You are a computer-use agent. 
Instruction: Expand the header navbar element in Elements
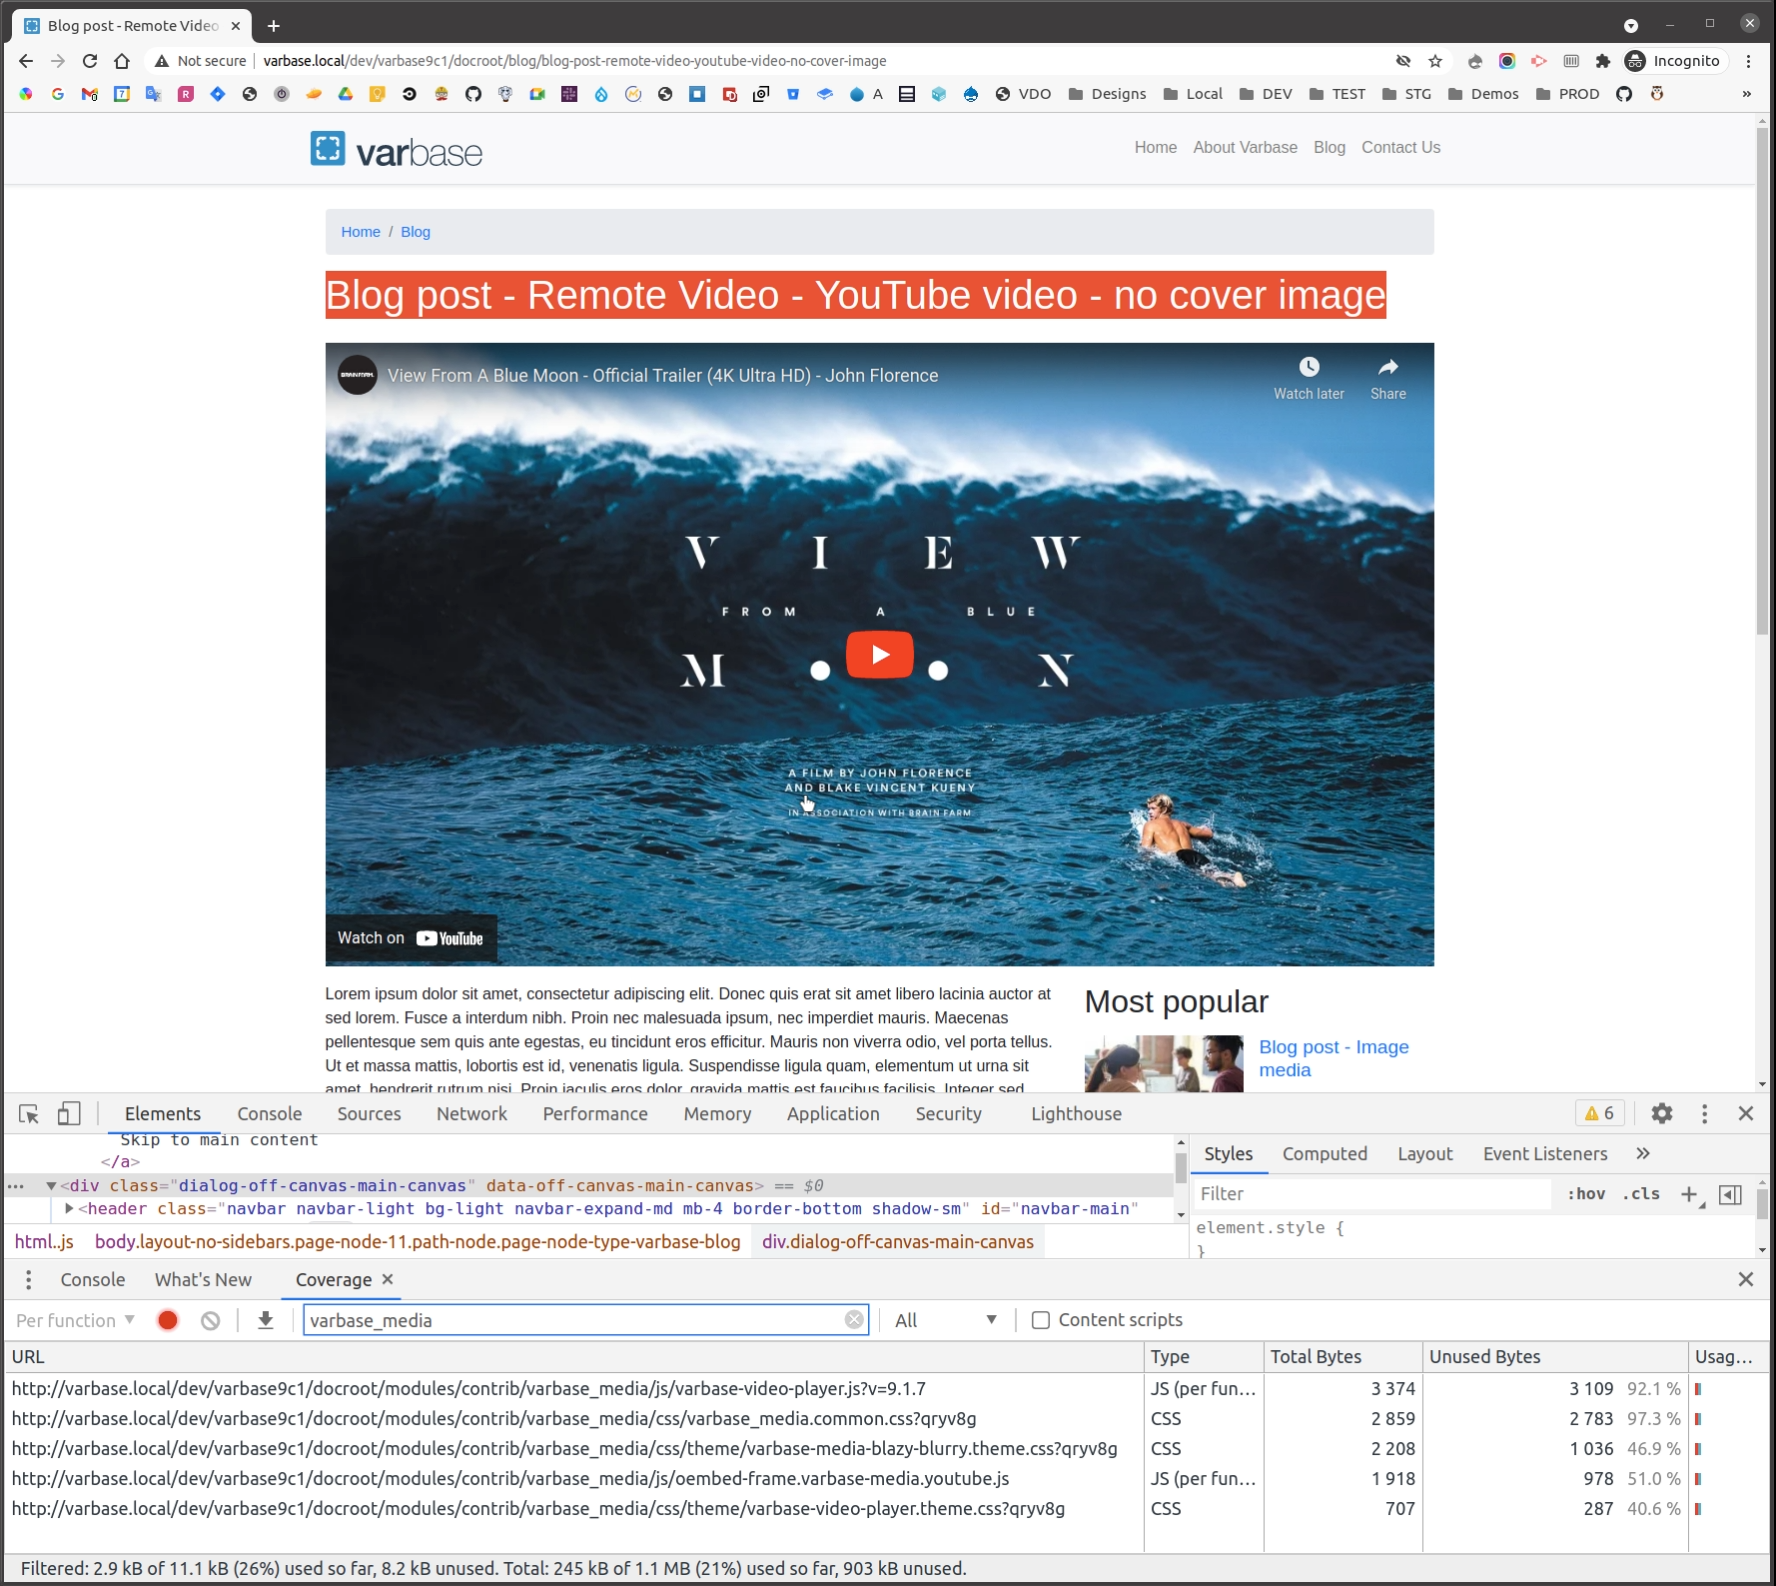tap(68, 1208)
